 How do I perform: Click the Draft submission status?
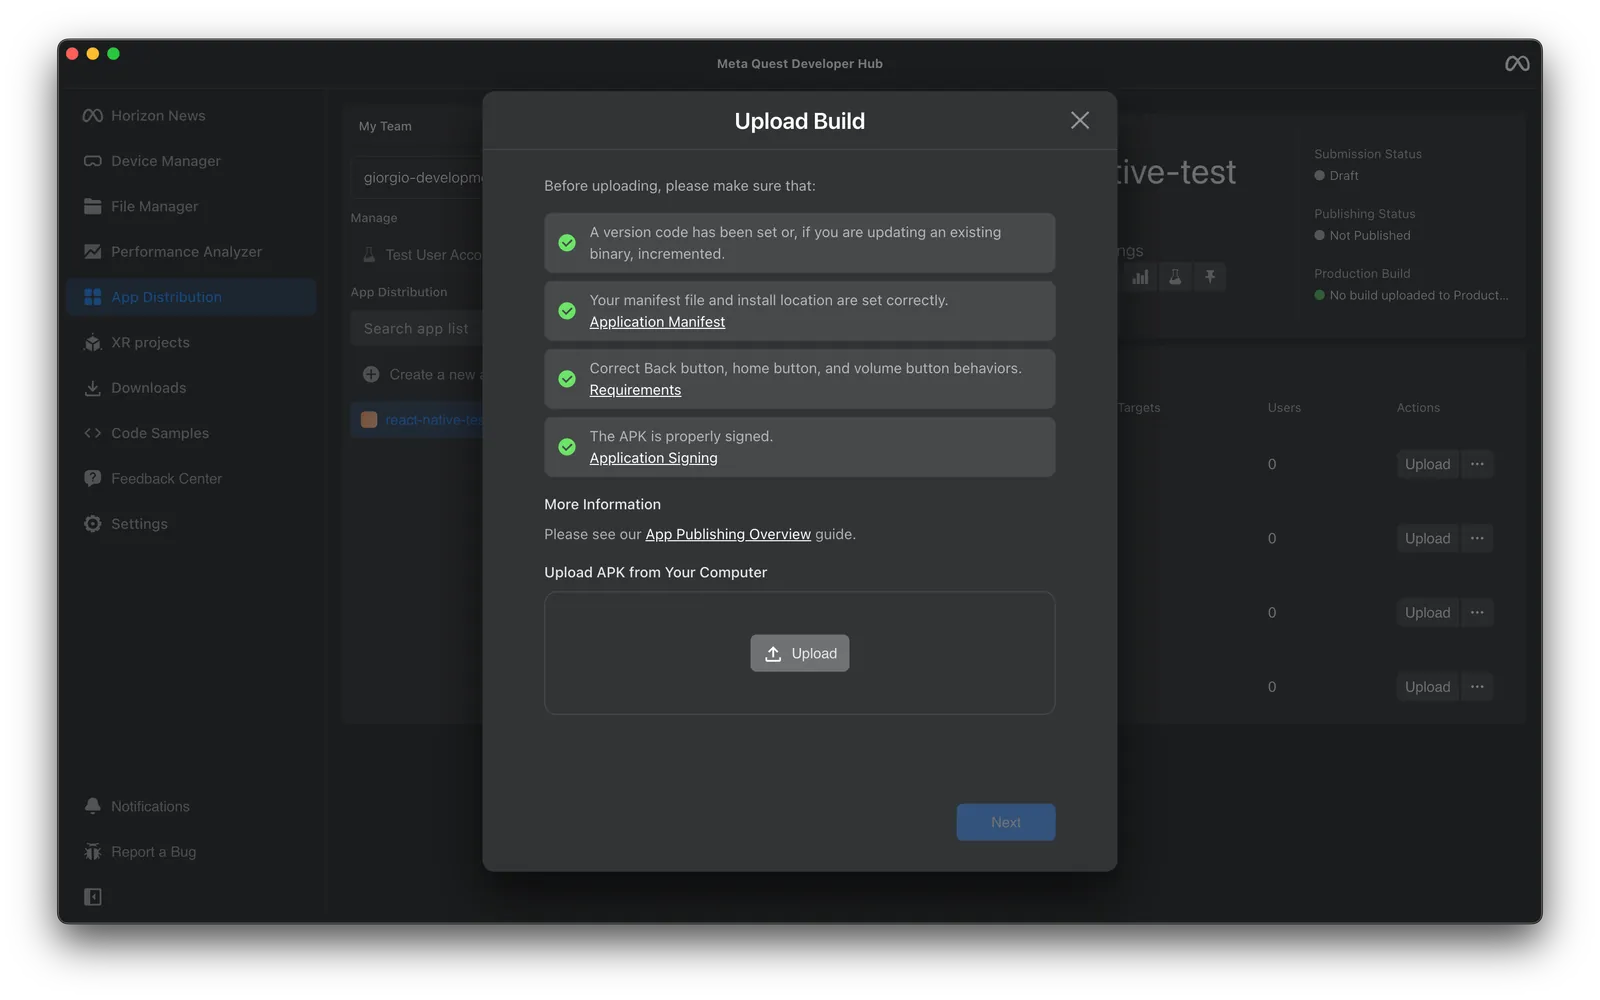click(x=1337, y=176)
